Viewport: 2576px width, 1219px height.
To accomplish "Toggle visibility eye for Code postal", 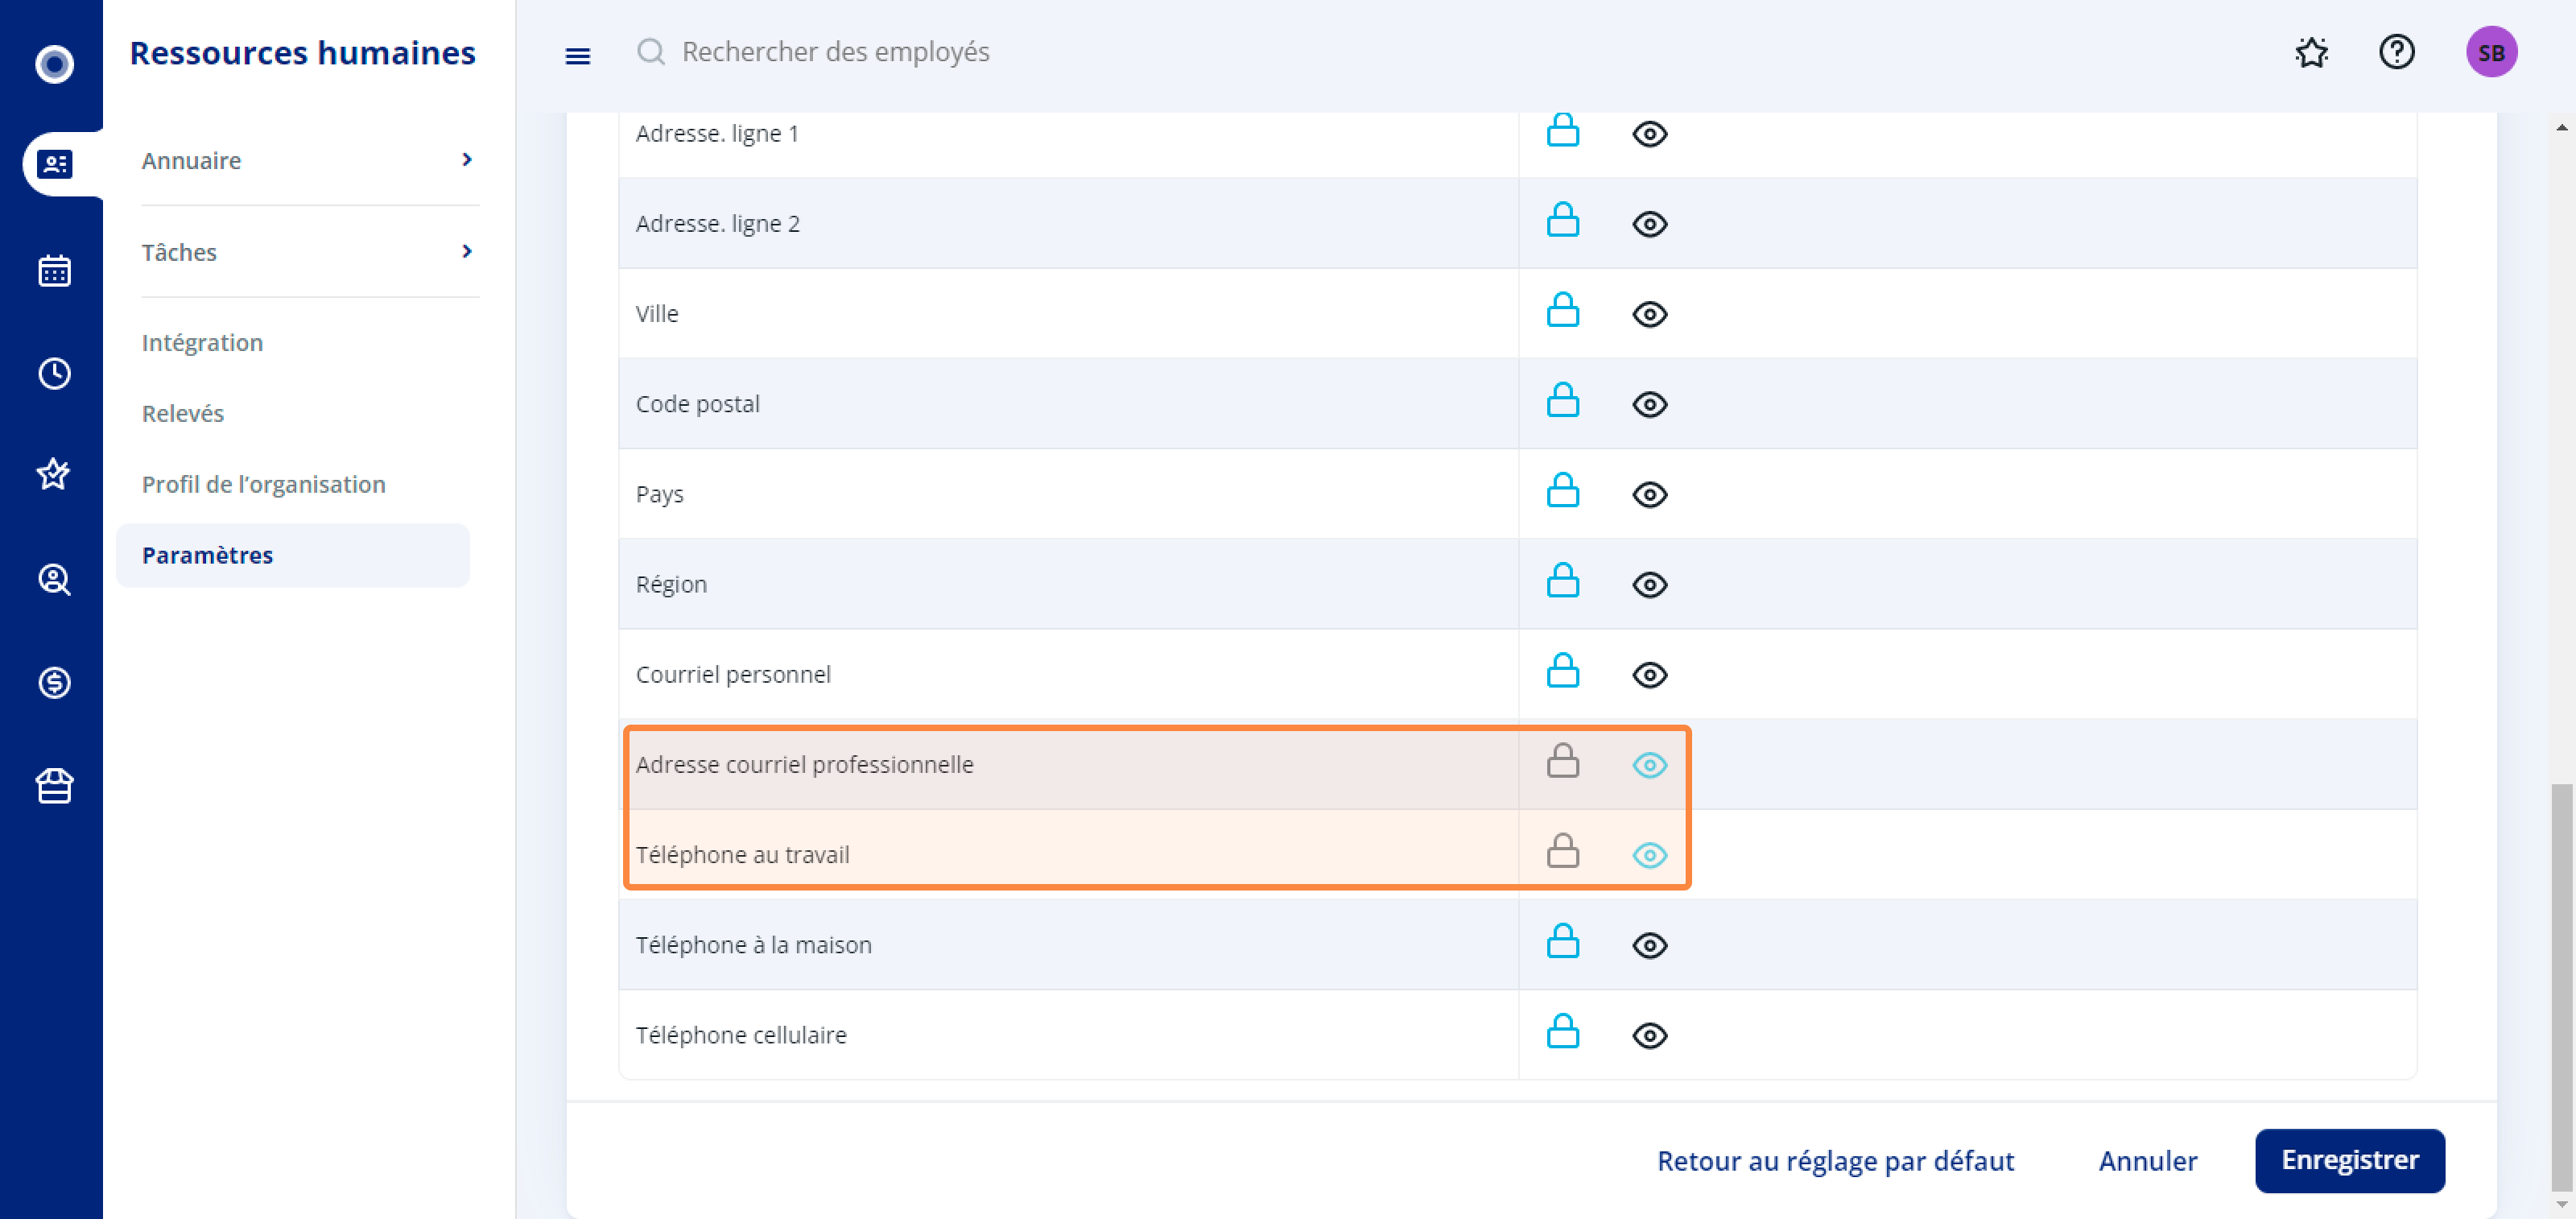I will coord(1649,404).
